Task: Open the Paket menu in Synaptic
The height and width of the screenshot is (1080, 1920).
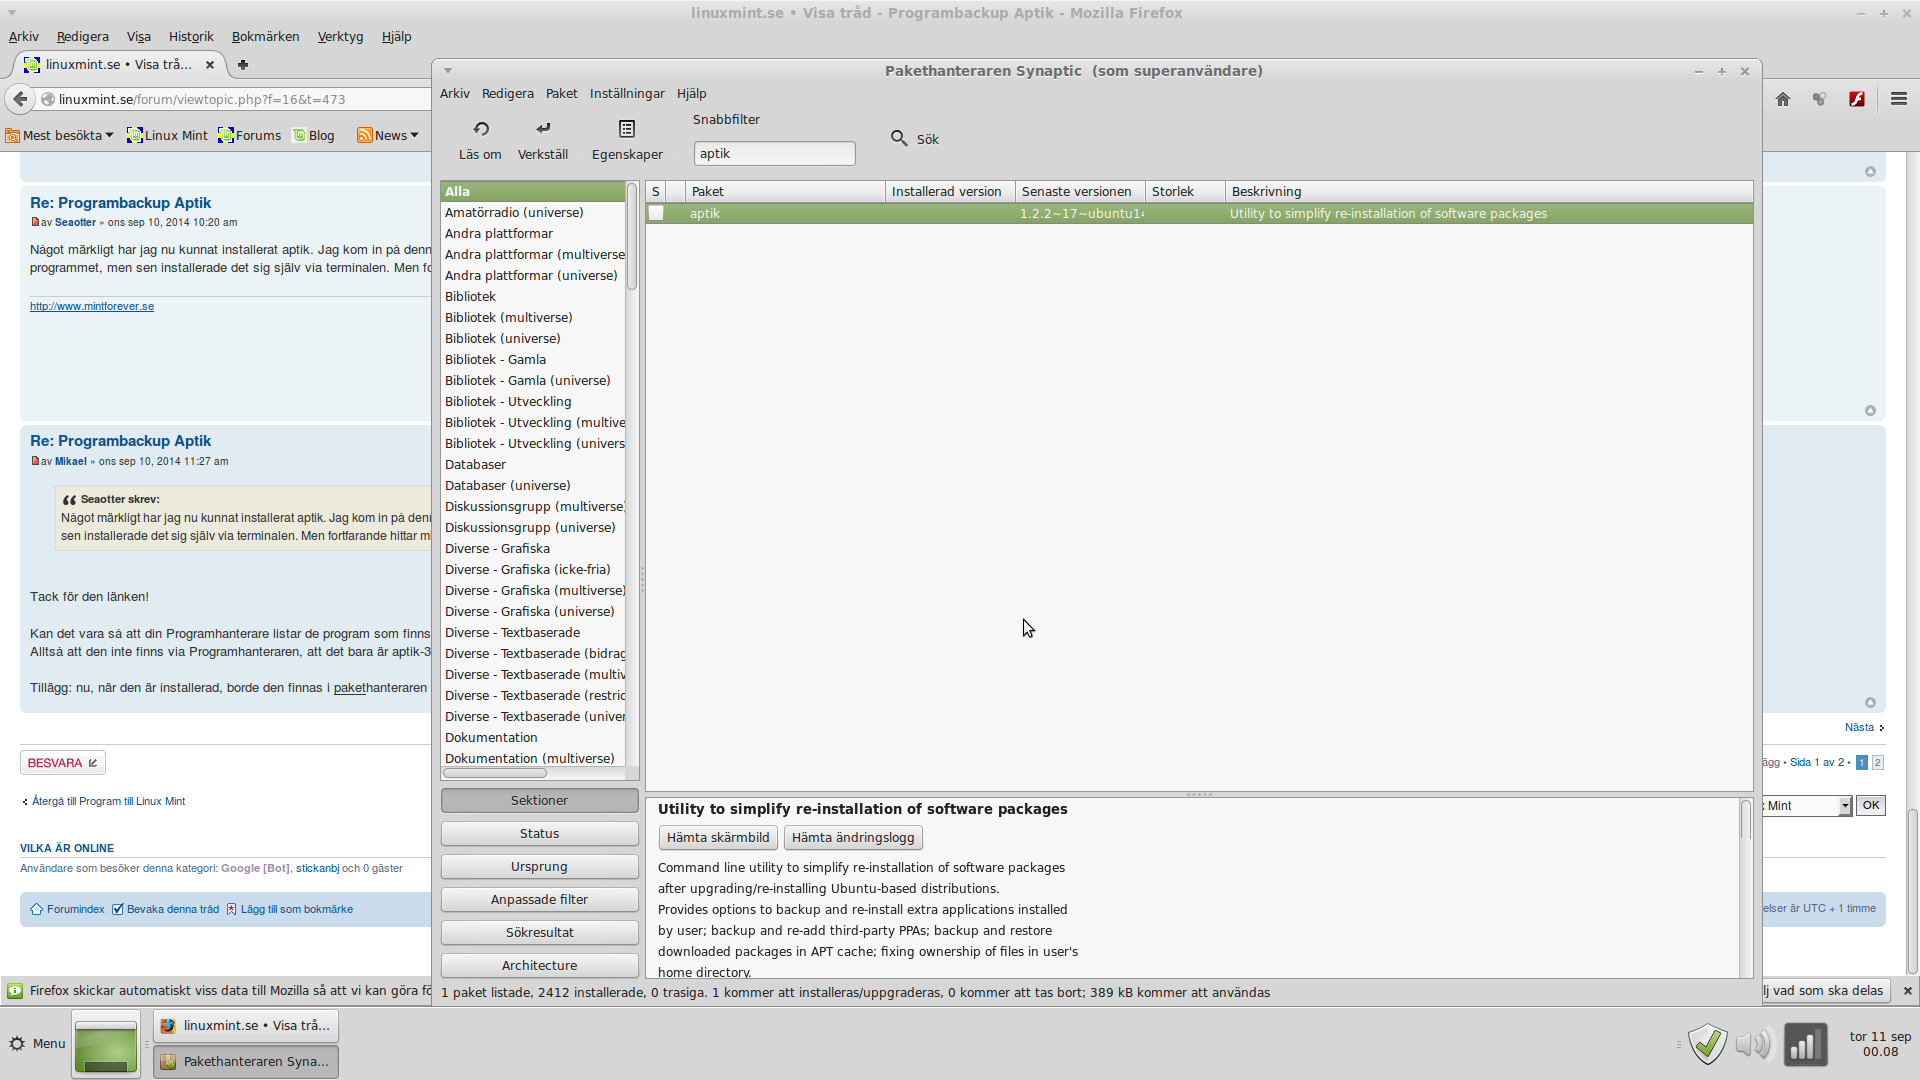Action: point(562,94)
